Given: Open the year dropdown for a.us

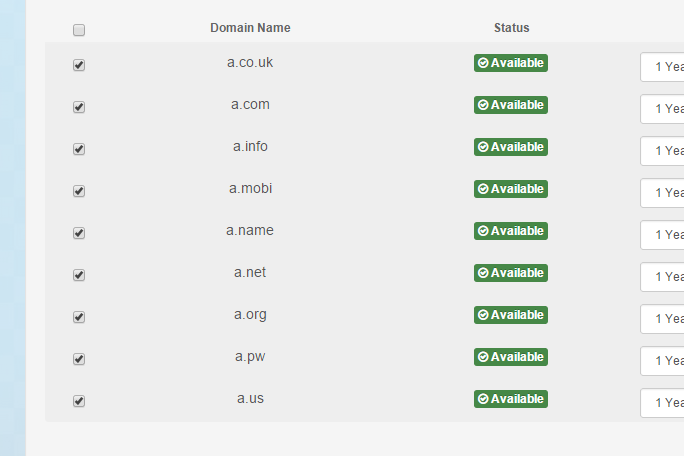Looking at the screenshot, I should (662, 403).
